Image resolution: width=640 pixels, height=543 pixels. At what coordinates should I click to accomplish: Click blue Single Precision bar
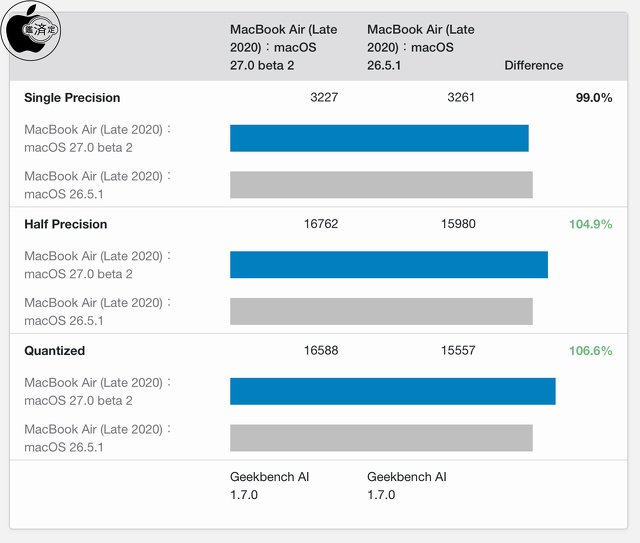(x=379, y=138)
